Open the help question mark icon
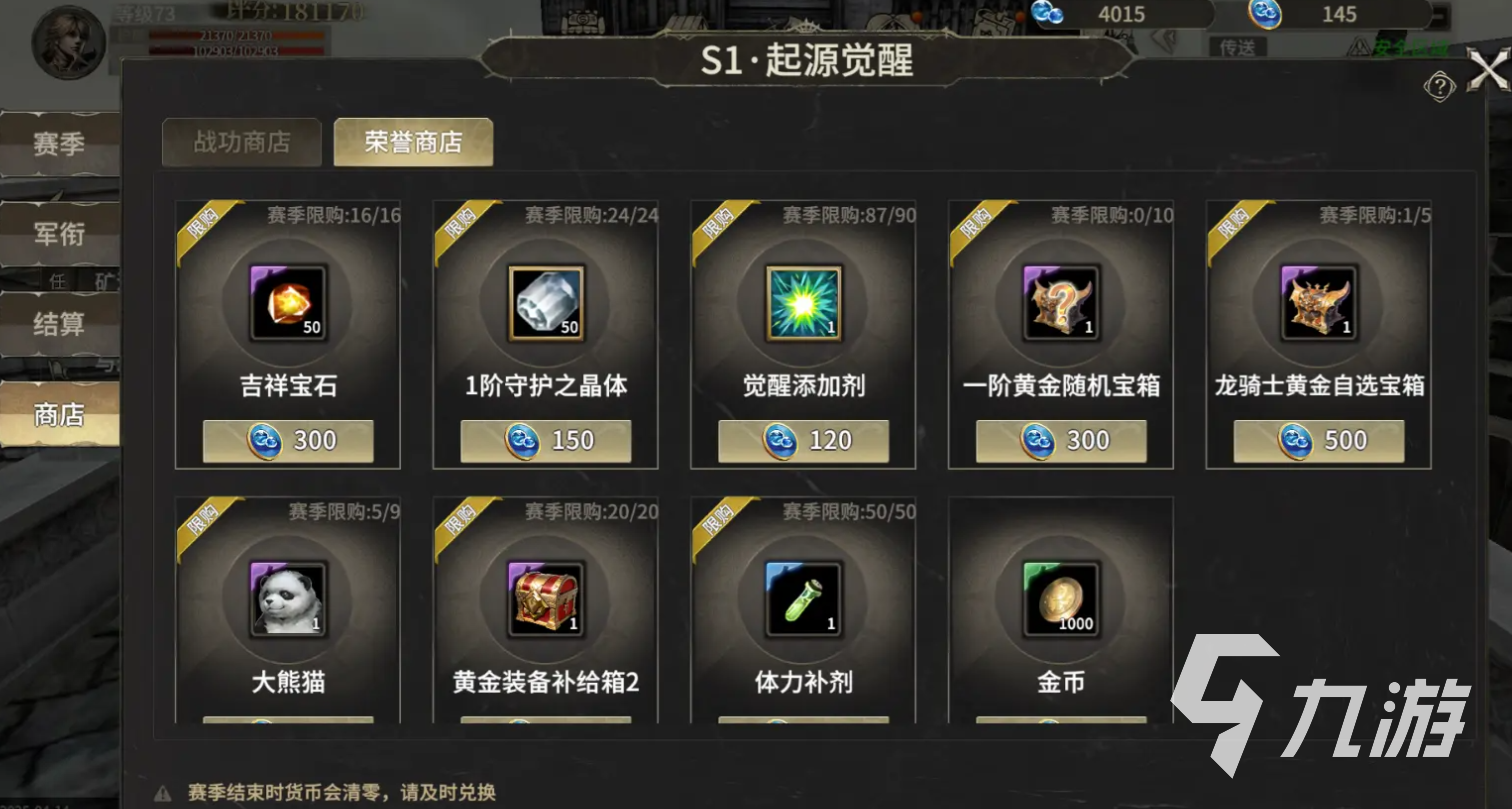This screenshot has height=809, width=1512. 1439,87
